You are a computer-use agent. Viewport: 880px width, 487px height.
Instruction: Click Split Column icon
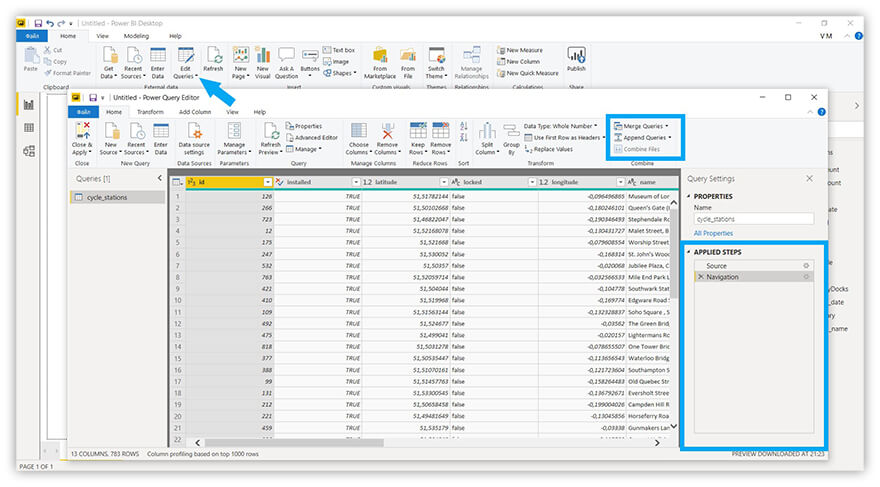[x=487, y=131]
